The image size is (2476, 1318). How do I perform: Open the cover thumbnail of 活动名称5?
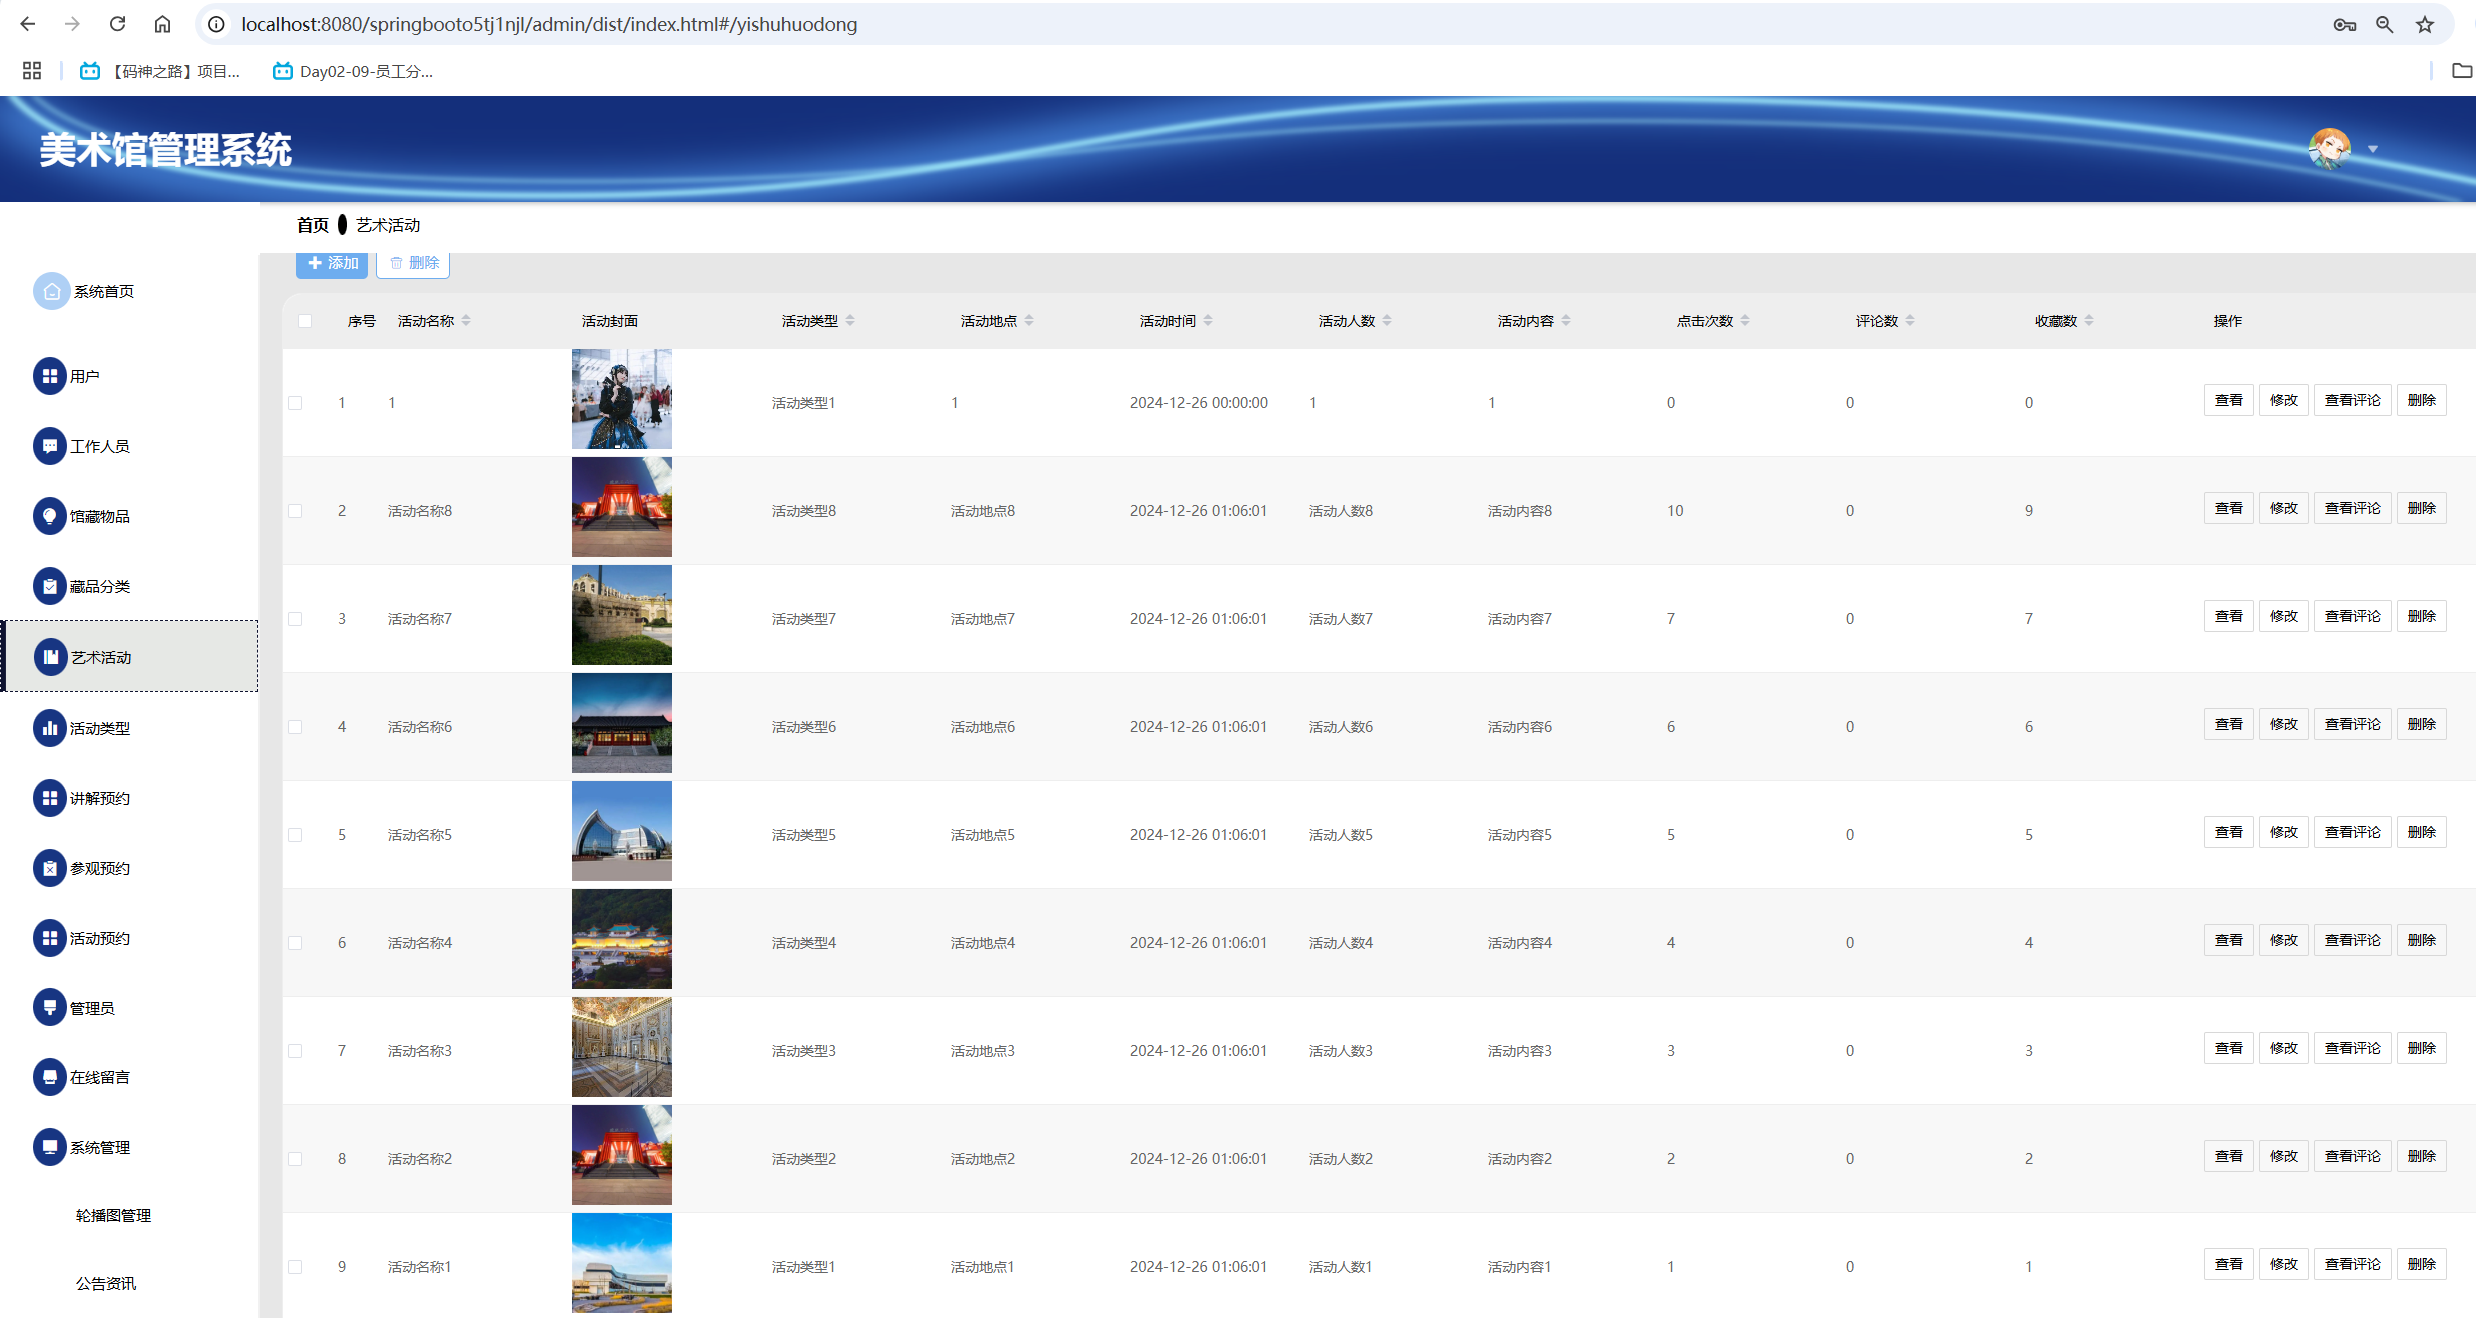coord(621,831)
